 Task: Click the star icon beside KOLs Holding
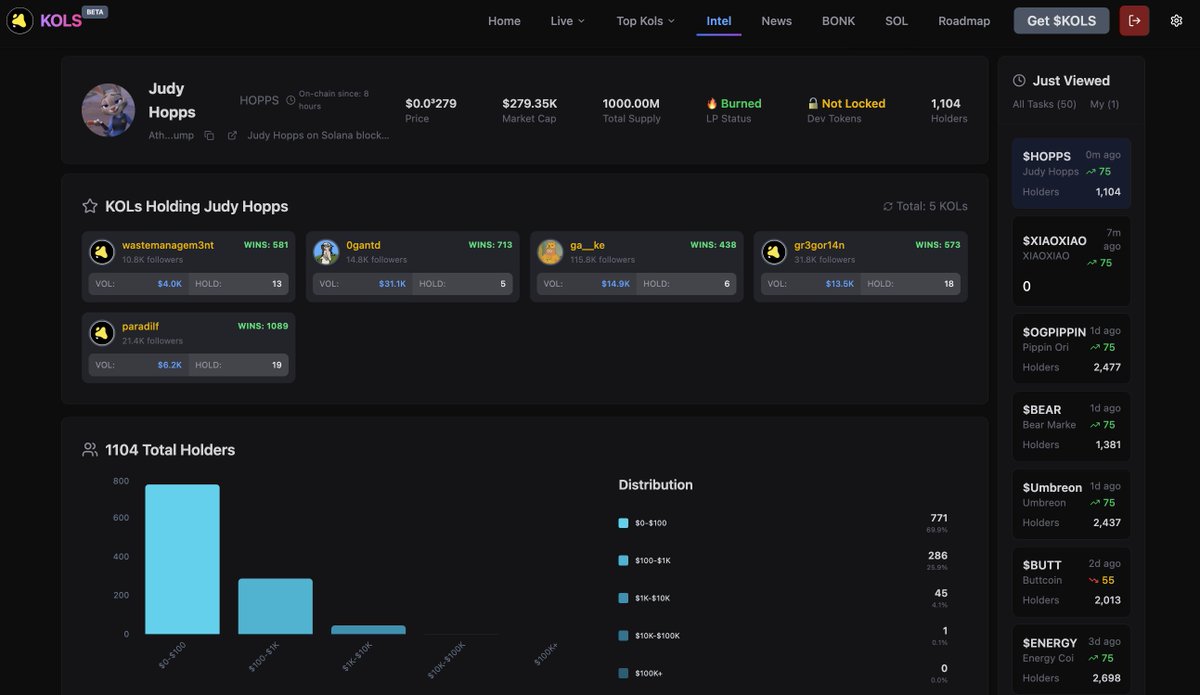point(90,206)
